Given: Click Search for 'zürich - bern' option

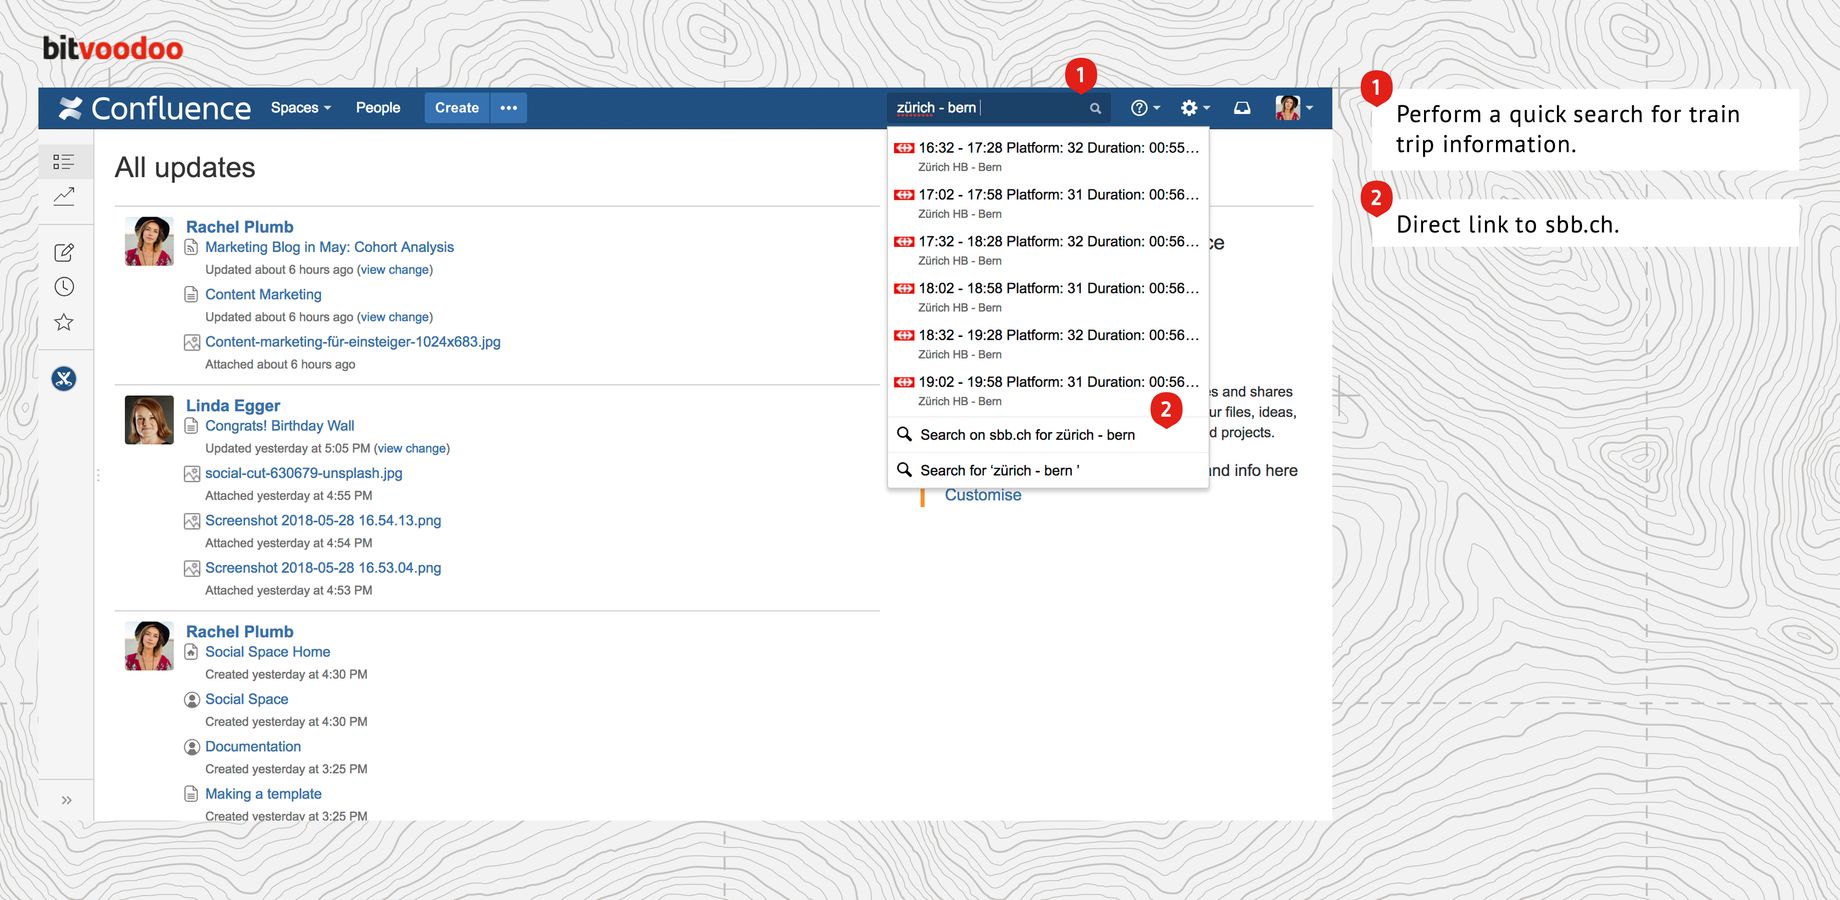Looking at the screenshot, I should (1048, 470).
